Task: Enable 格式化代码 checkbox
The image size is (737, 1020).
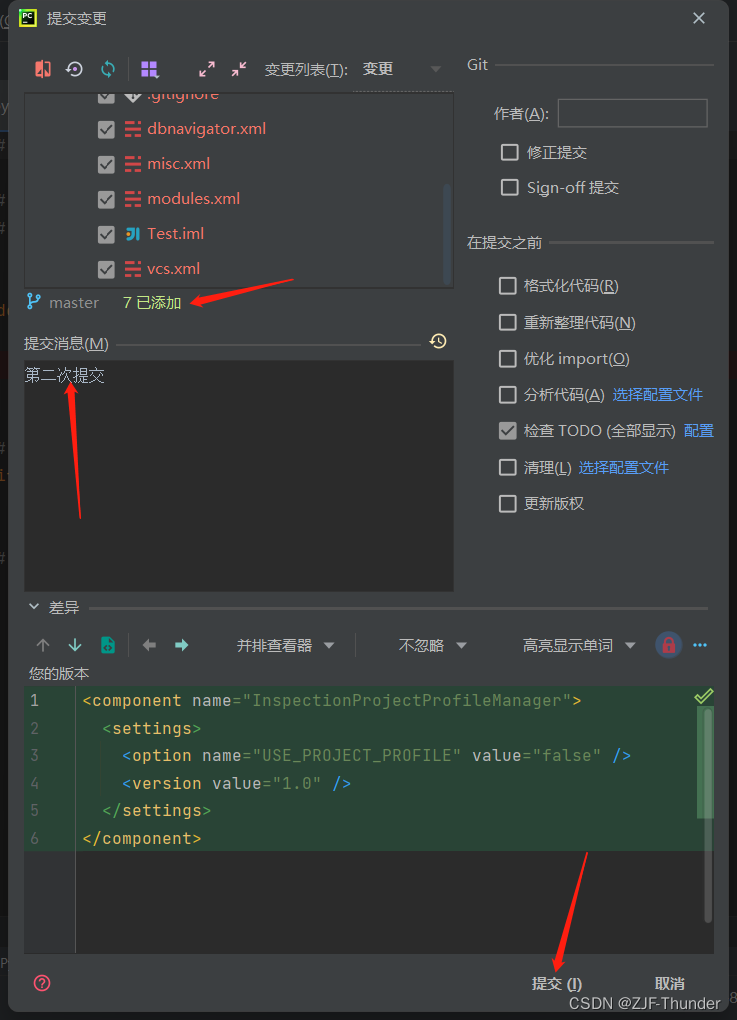Action: [507, 286]
